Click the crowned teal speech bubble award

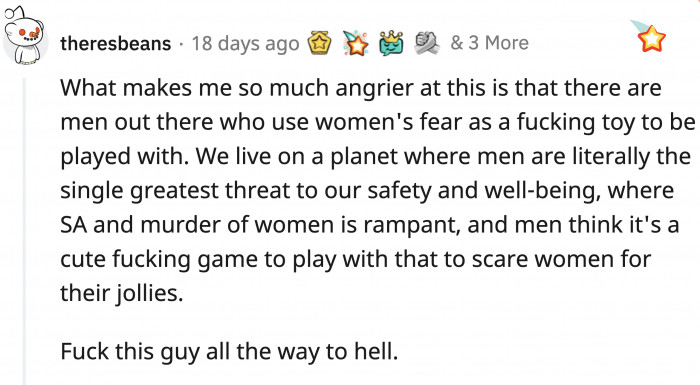pos(391,43)
